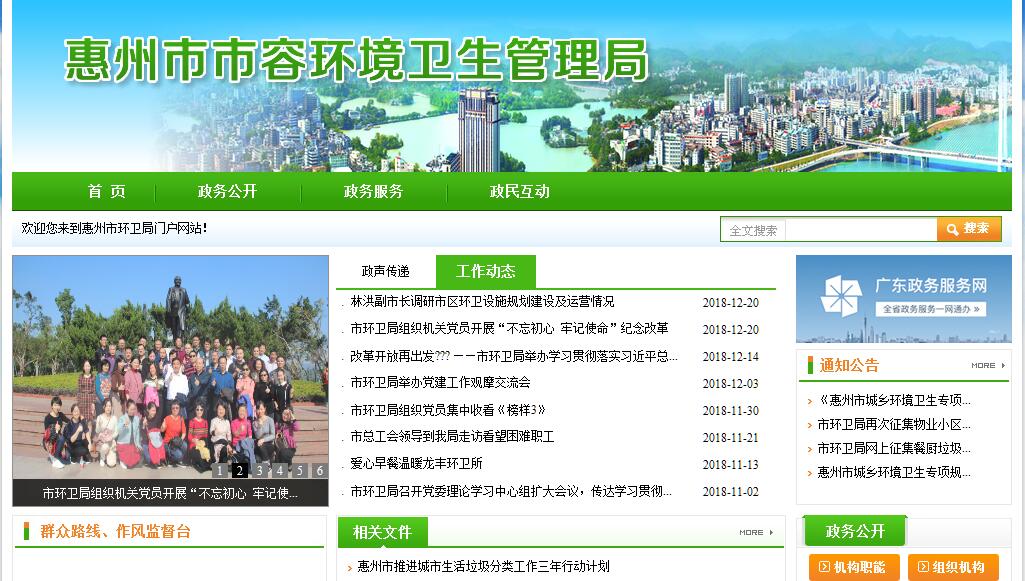Viewport: 1025px width, 581px height.
Task: Open news 爱心早餐温暖龙丰环卫所
Action: (x=416, y=463)
